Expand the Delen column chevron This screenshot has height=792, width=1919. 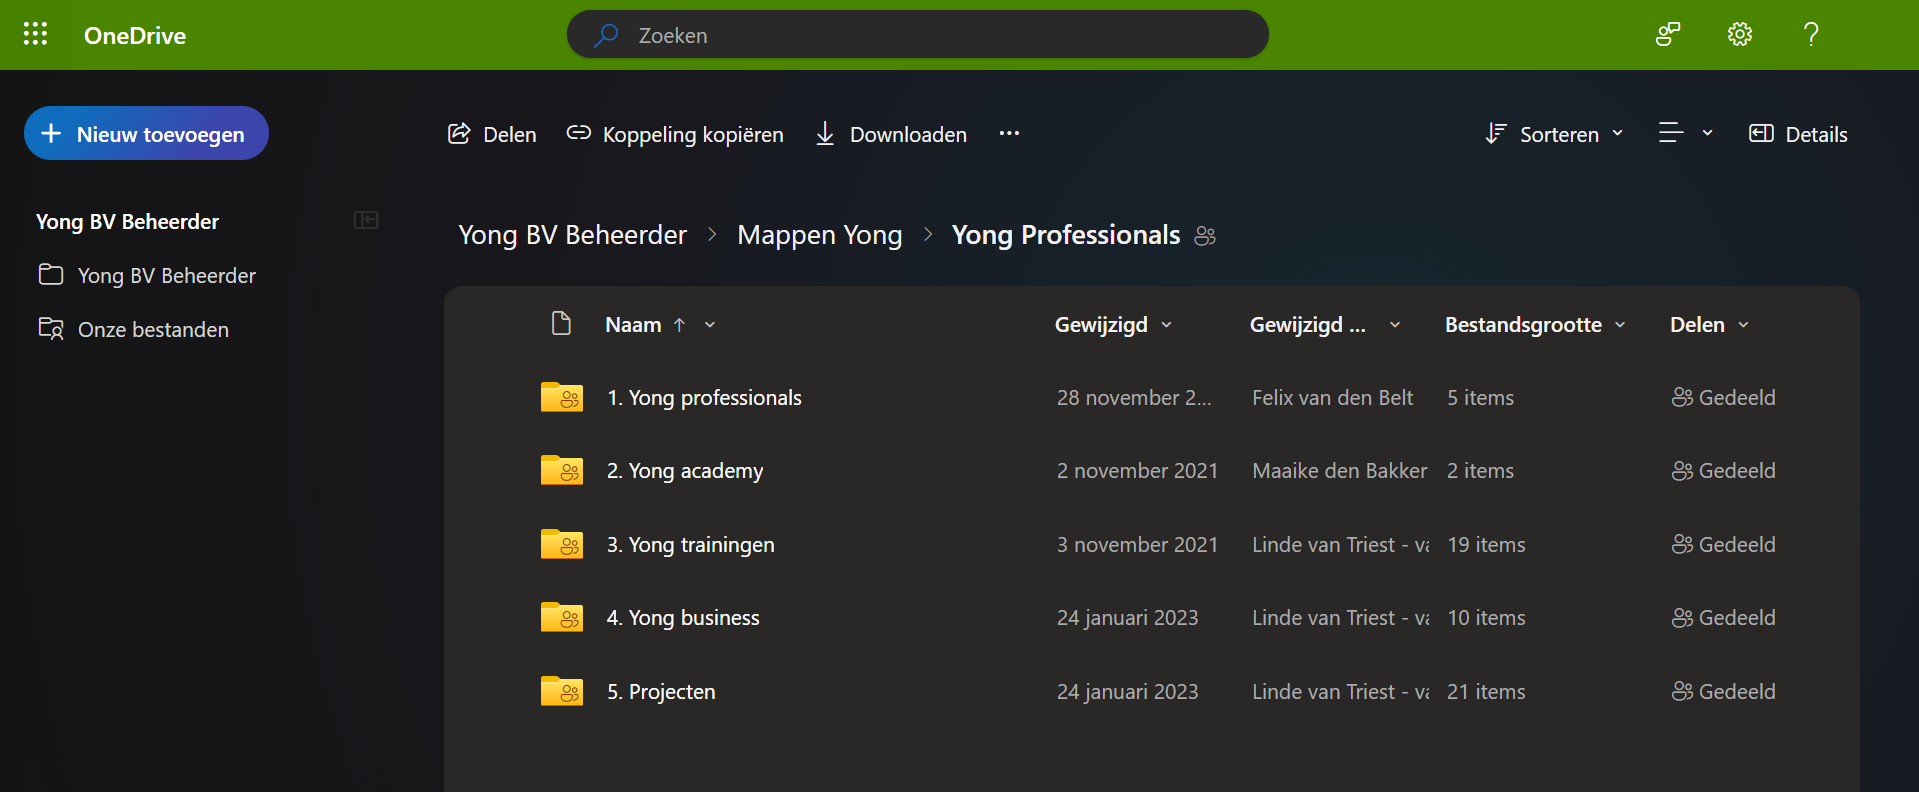[x=1743, y=325]
